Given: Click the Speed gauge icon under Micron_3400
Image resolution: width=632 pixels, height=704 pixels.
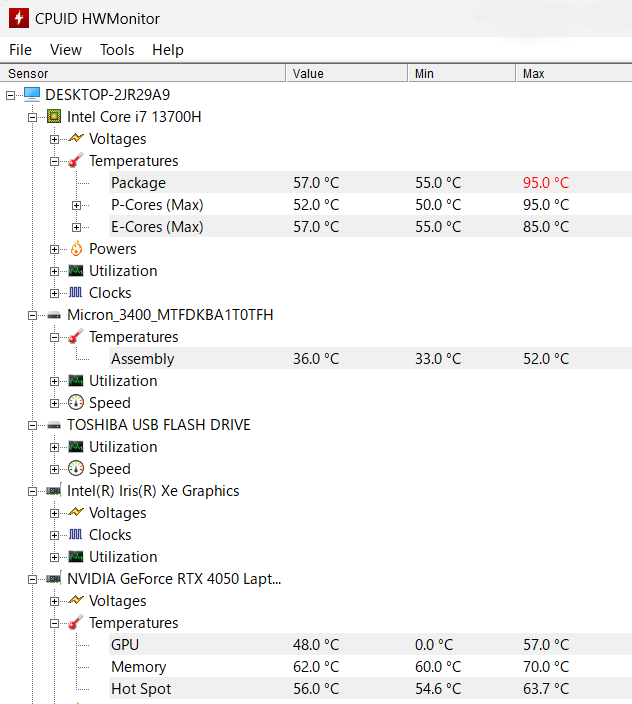Looking at the screenshot, I should (76, 402).
